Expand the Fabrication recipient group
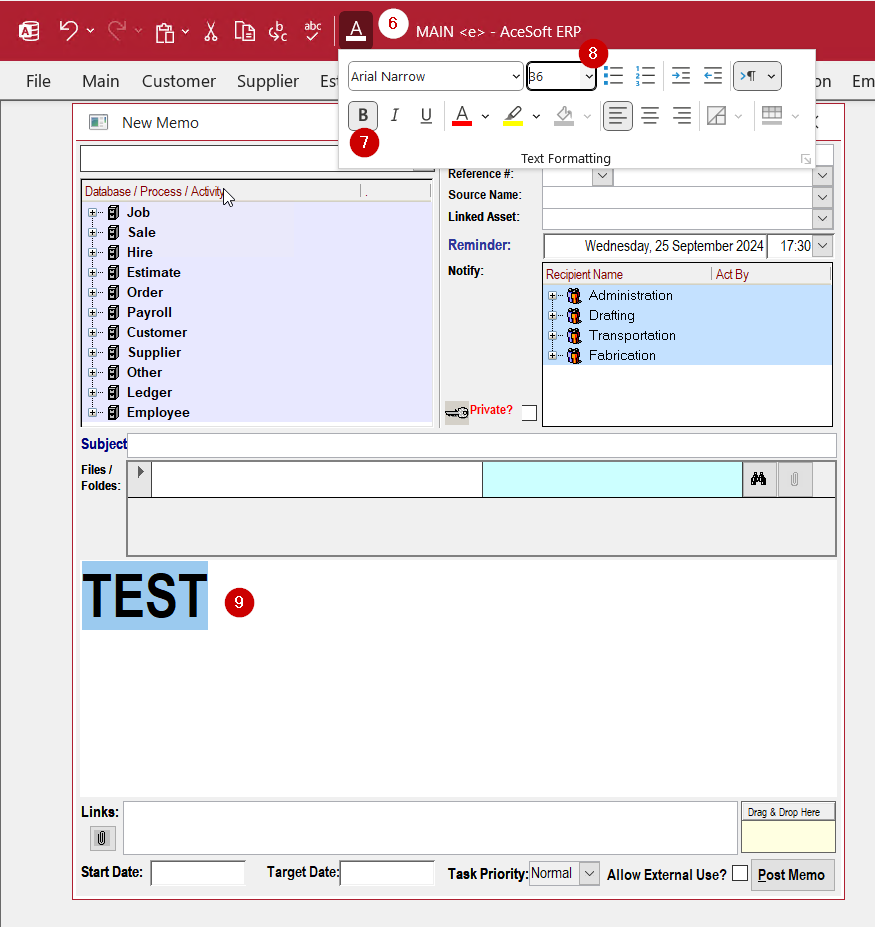Viewport: 875px width, 927px height. [552, 355]
